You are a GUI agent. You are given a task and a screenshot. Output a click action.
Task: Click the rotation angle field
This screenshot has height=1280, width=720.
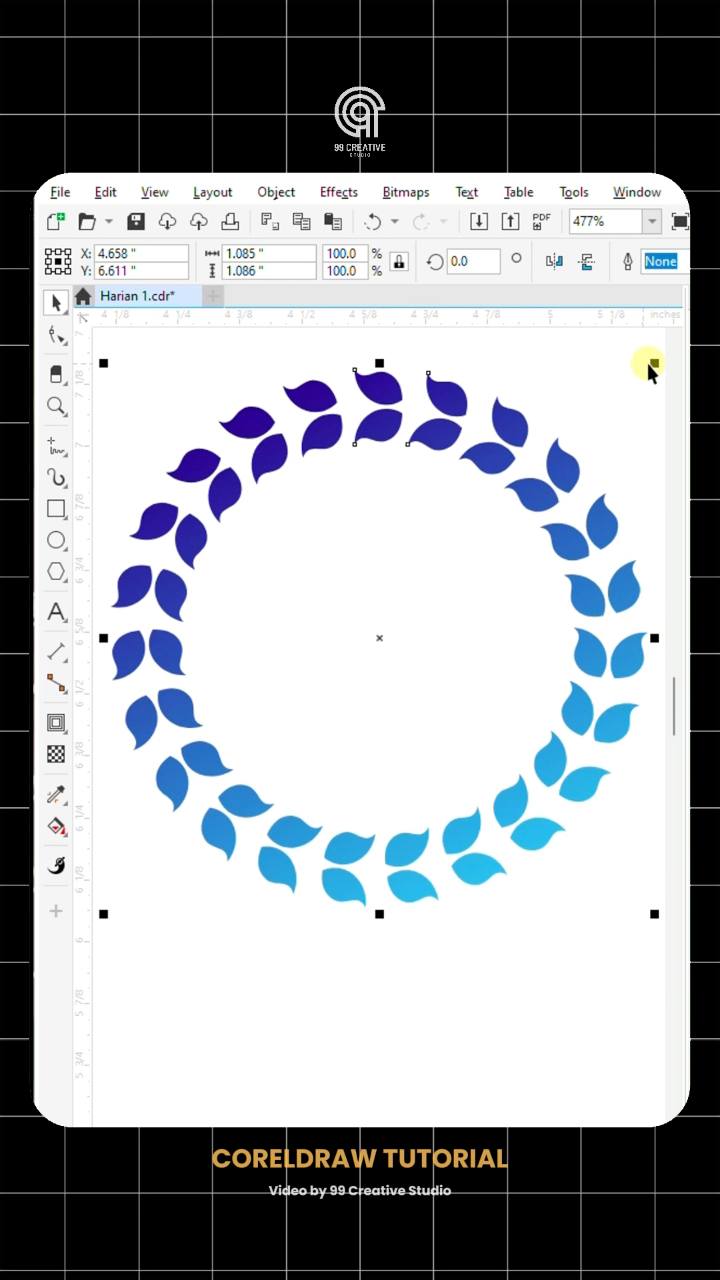point(473,261)
